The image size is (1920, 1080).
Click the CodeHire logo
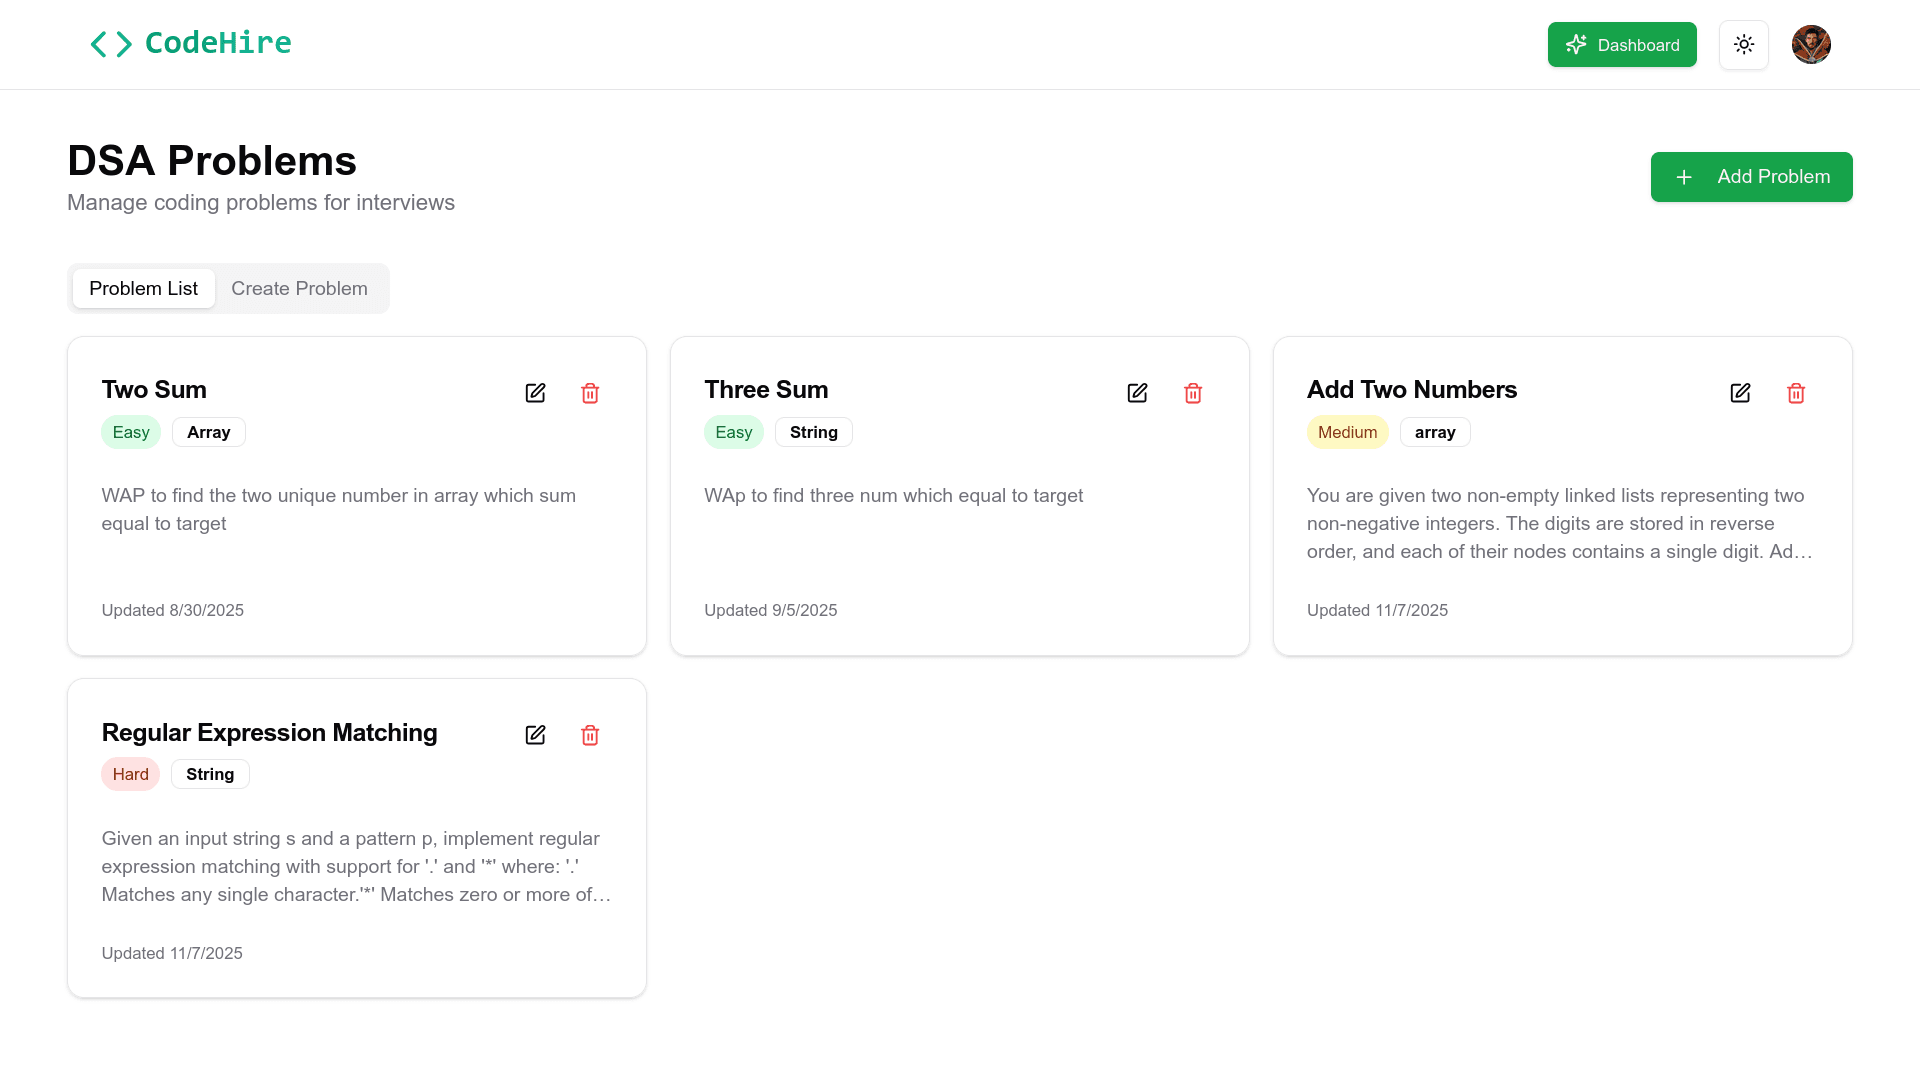click(190, 44)
